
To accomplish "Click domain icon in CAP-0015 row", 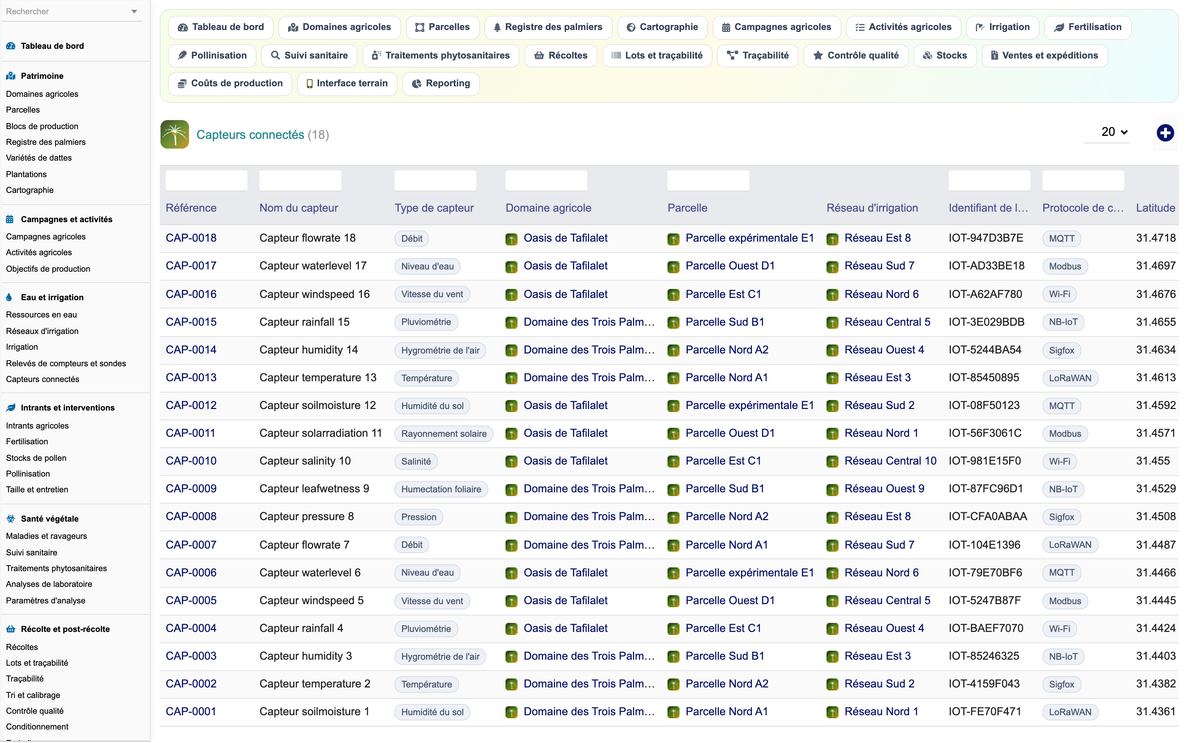I will pyautogui.click(x=512, y=323).
